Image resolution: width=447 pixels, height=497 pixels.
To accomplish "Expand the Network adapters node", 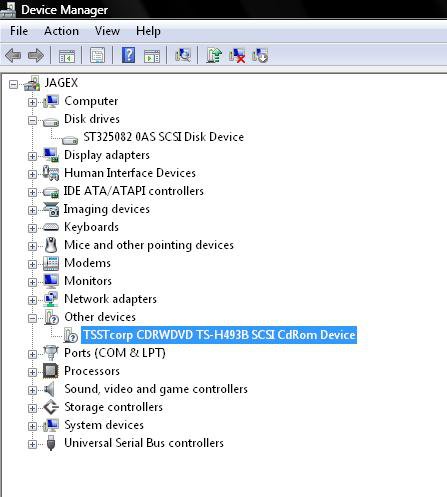I will pos(32,300).
